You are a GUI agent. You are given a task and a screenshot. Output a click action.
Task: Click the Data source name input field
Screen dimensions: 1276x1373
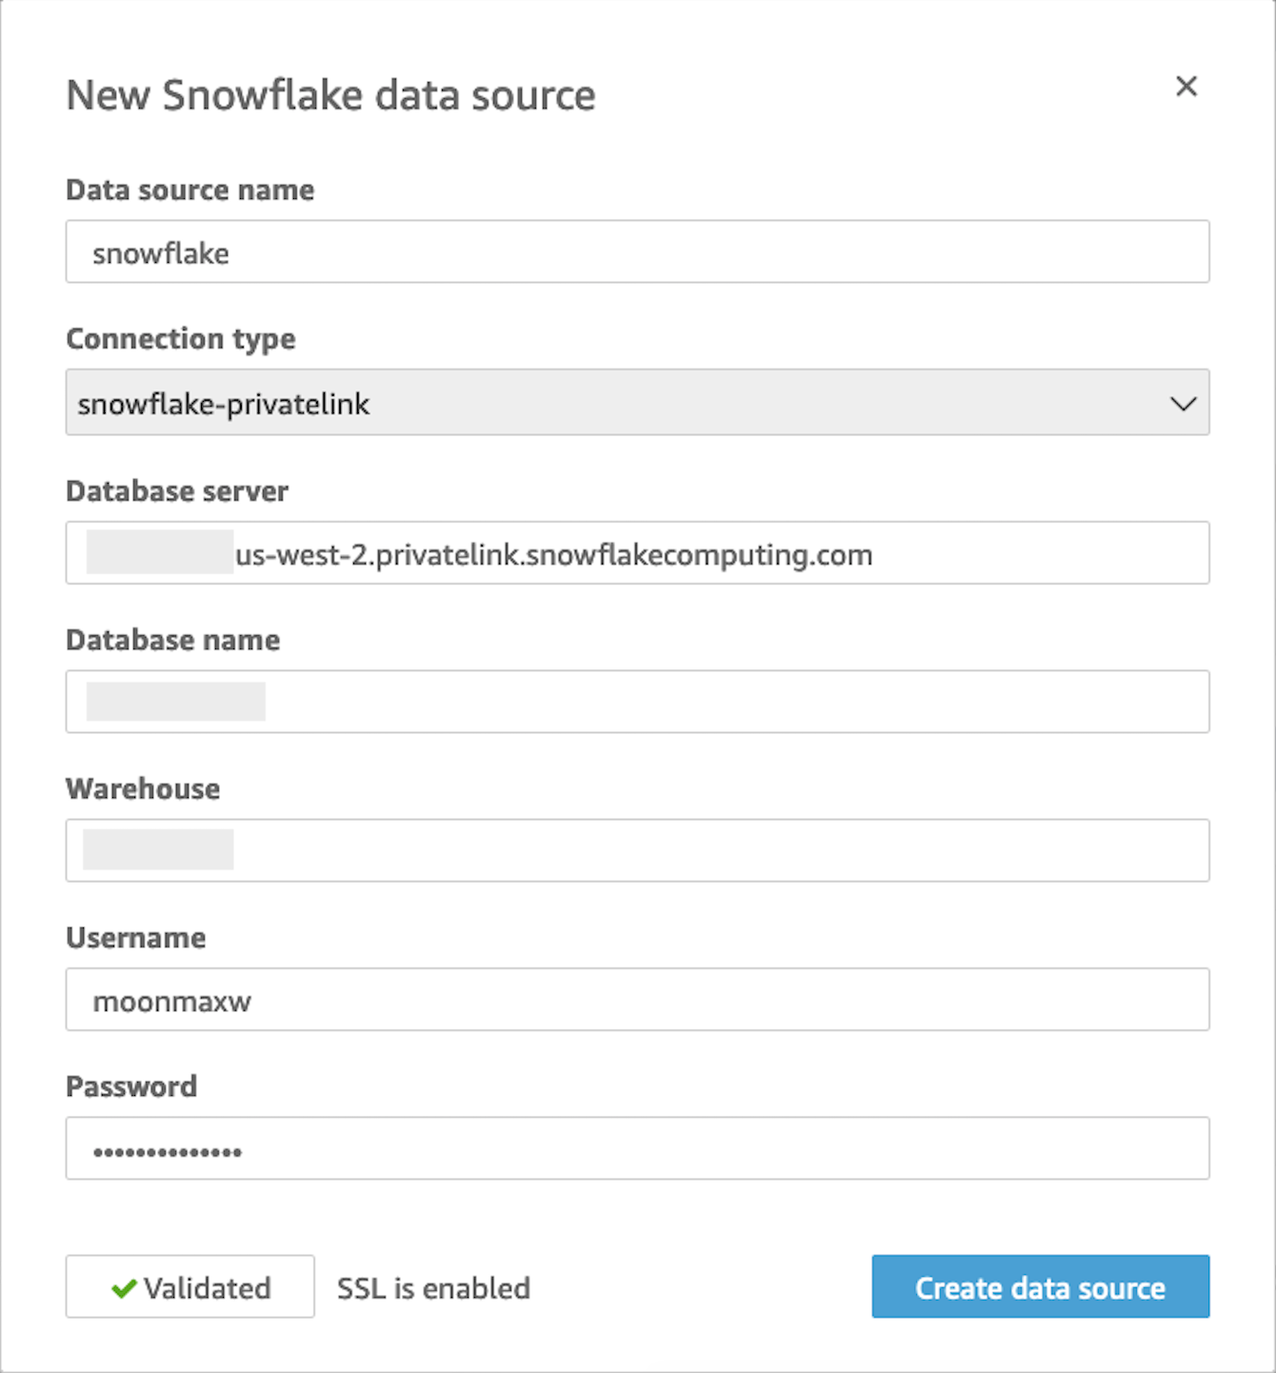(x=637, y=252)
